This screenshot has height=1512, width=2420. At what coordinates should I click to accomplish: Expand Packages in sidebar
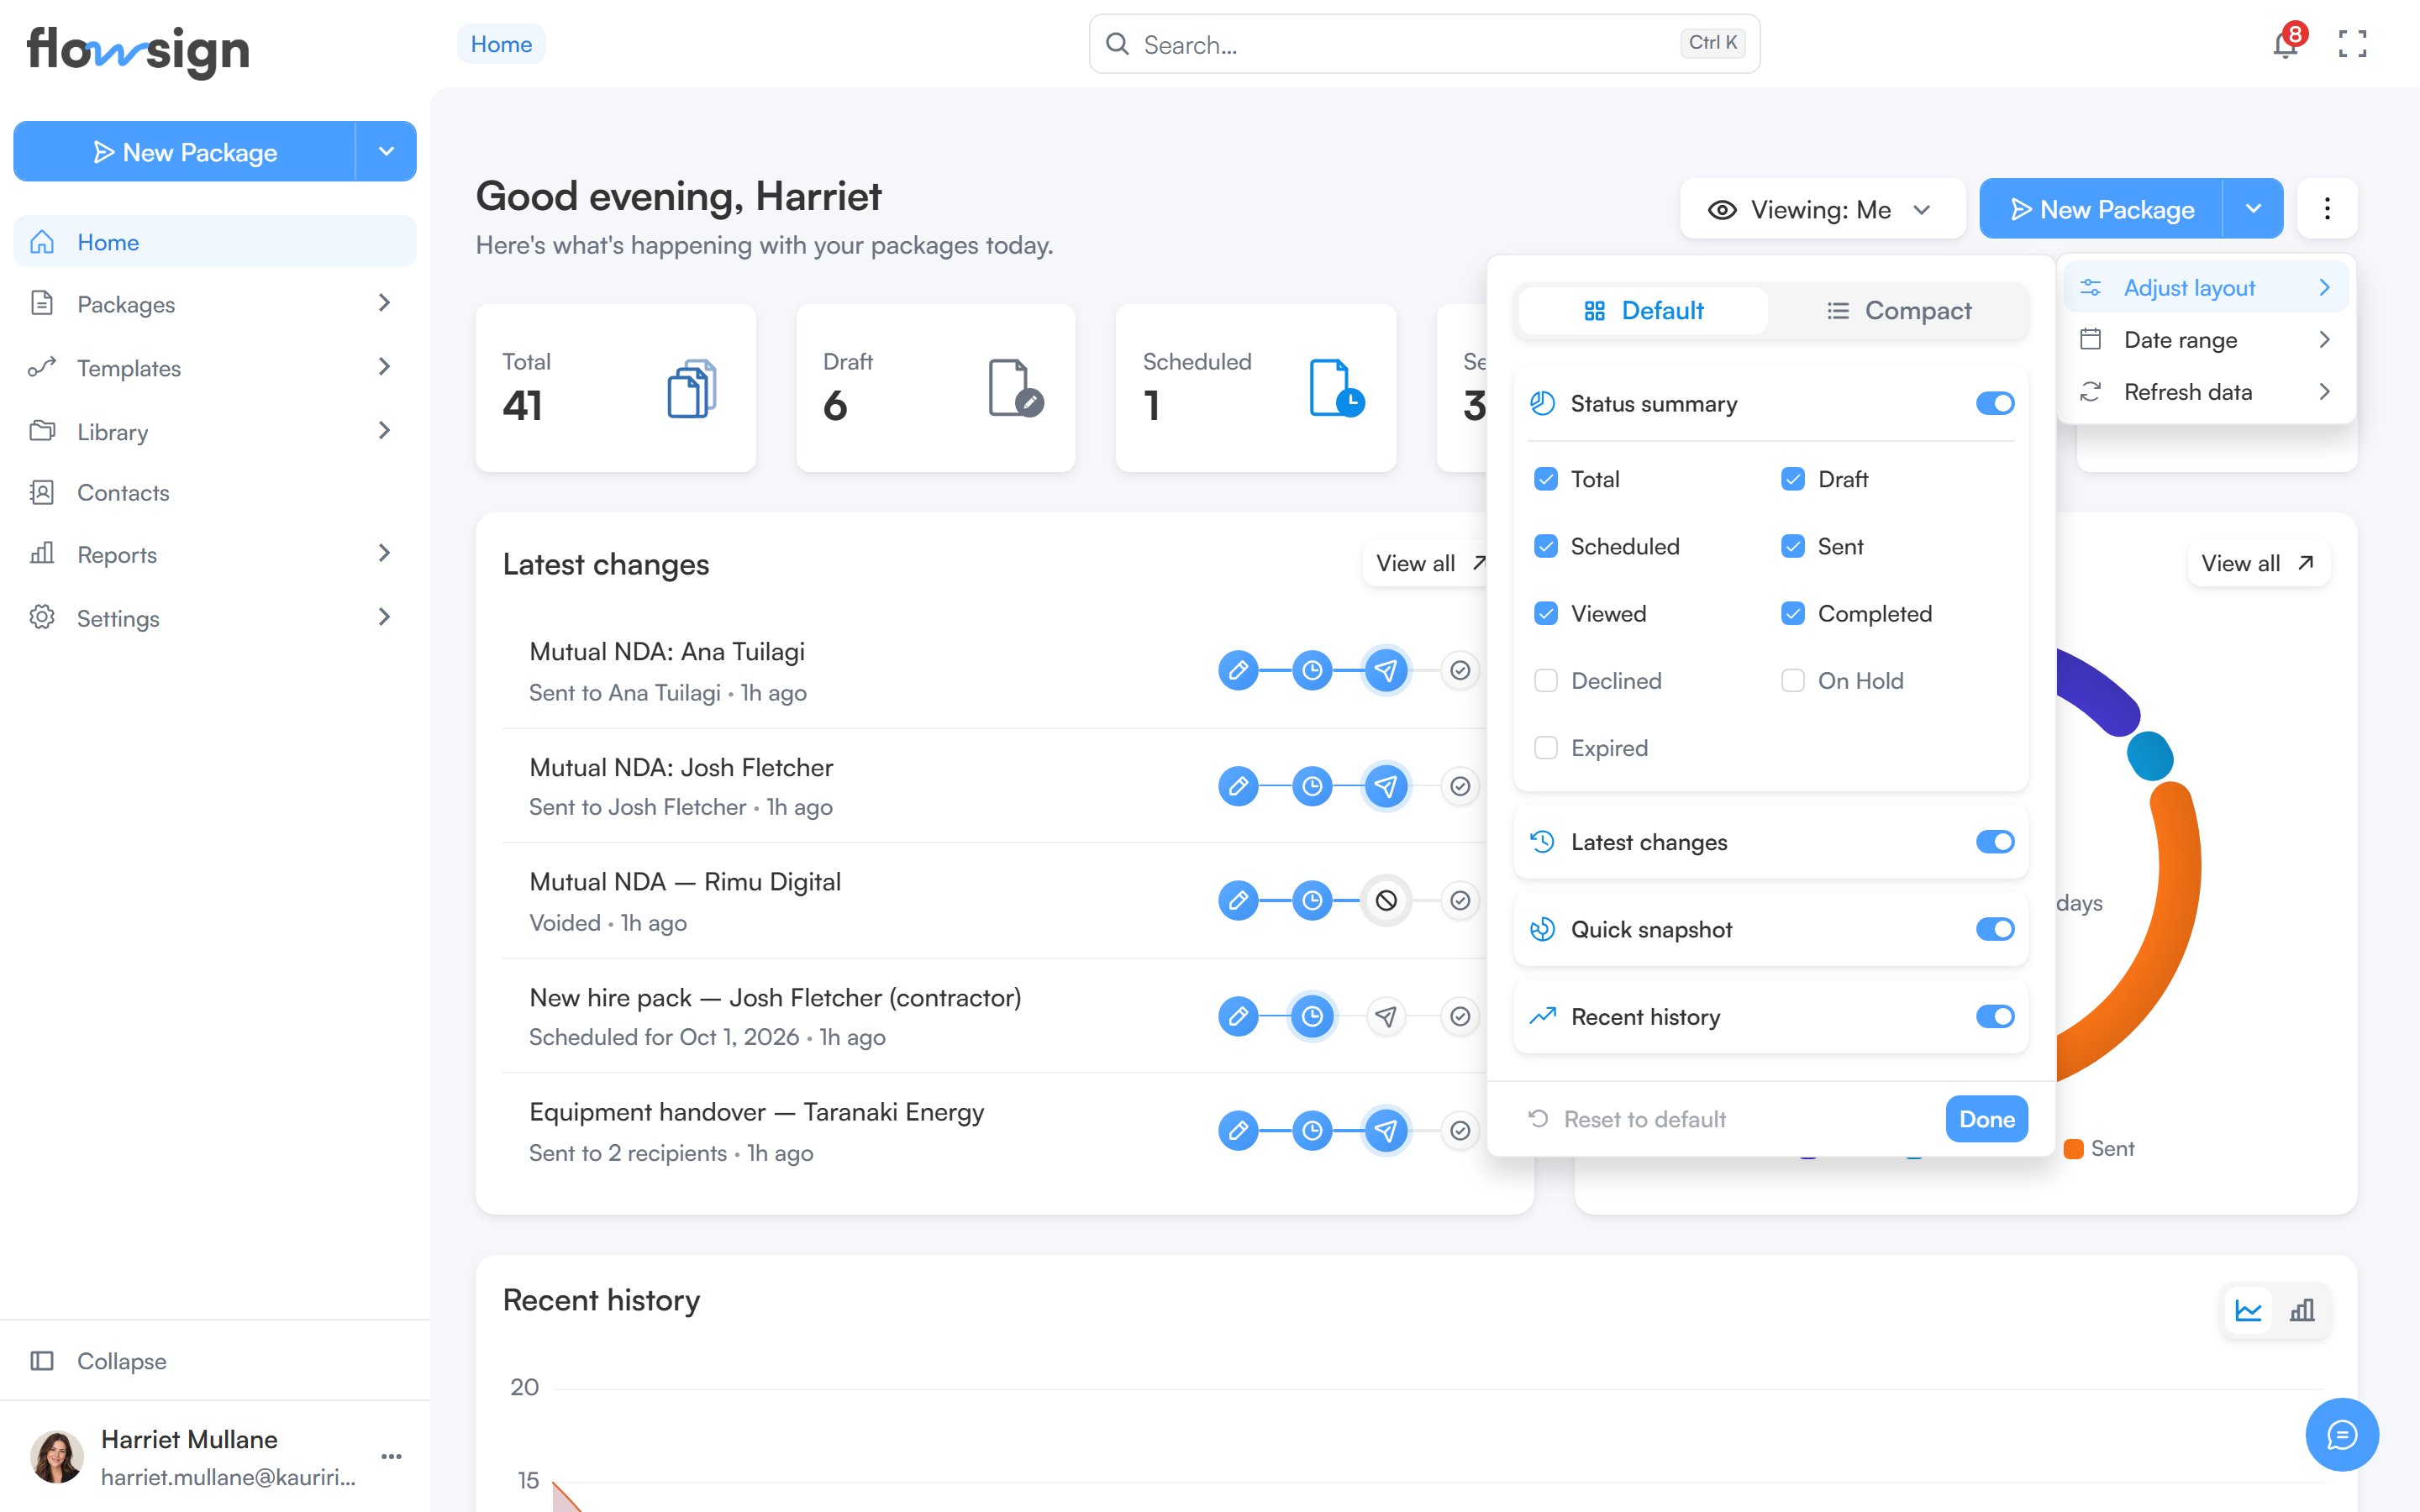click(x=384, y=303)
